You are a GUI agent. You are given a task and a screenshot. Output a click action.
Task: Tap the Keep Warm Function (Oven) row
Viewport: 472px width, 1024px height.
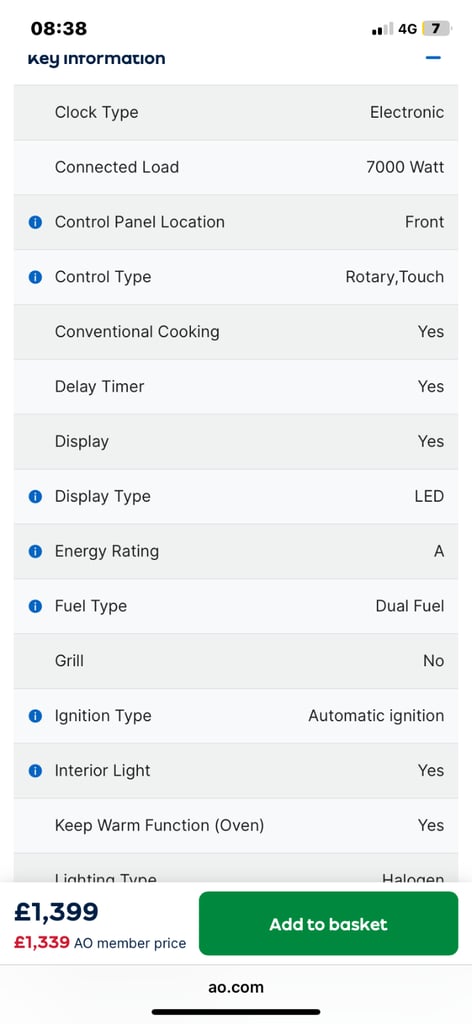tap(236, 825)
